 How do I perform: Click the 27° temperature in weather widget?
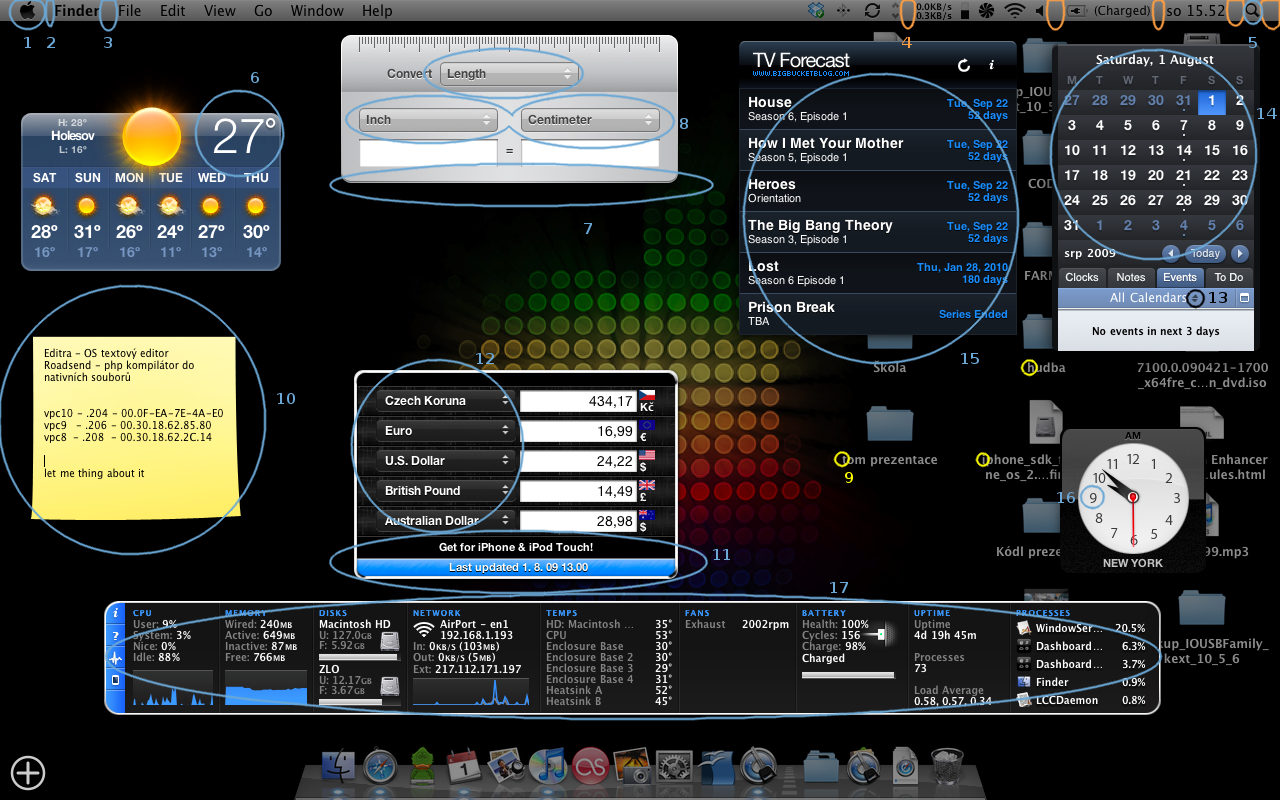[x=244, y=136]
